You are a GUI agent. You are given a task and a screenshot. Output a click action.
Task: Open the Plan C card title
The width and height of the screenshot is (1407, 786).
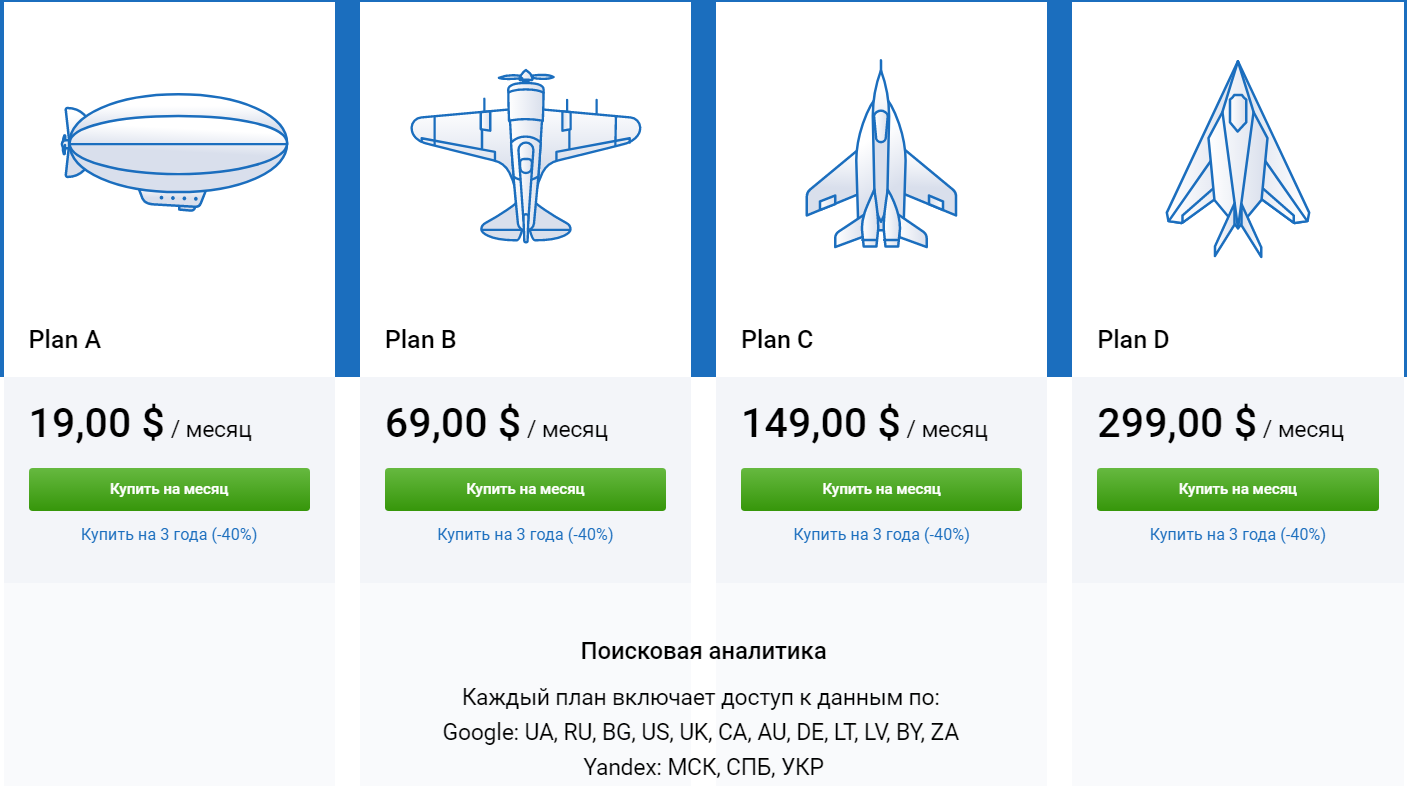(x=777, y=339)
